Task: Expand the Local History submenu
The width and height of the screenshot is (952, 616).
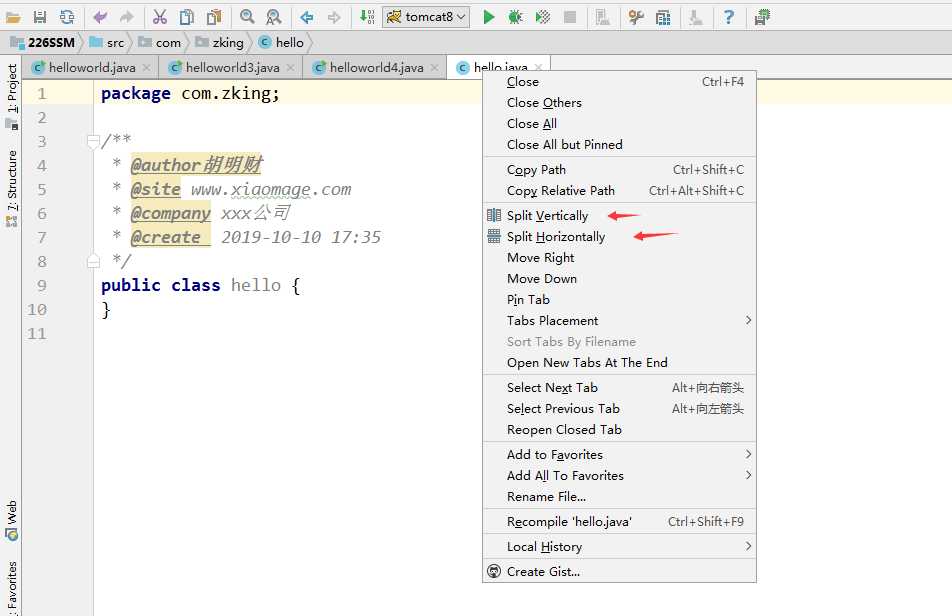Action: click(619, 547)
